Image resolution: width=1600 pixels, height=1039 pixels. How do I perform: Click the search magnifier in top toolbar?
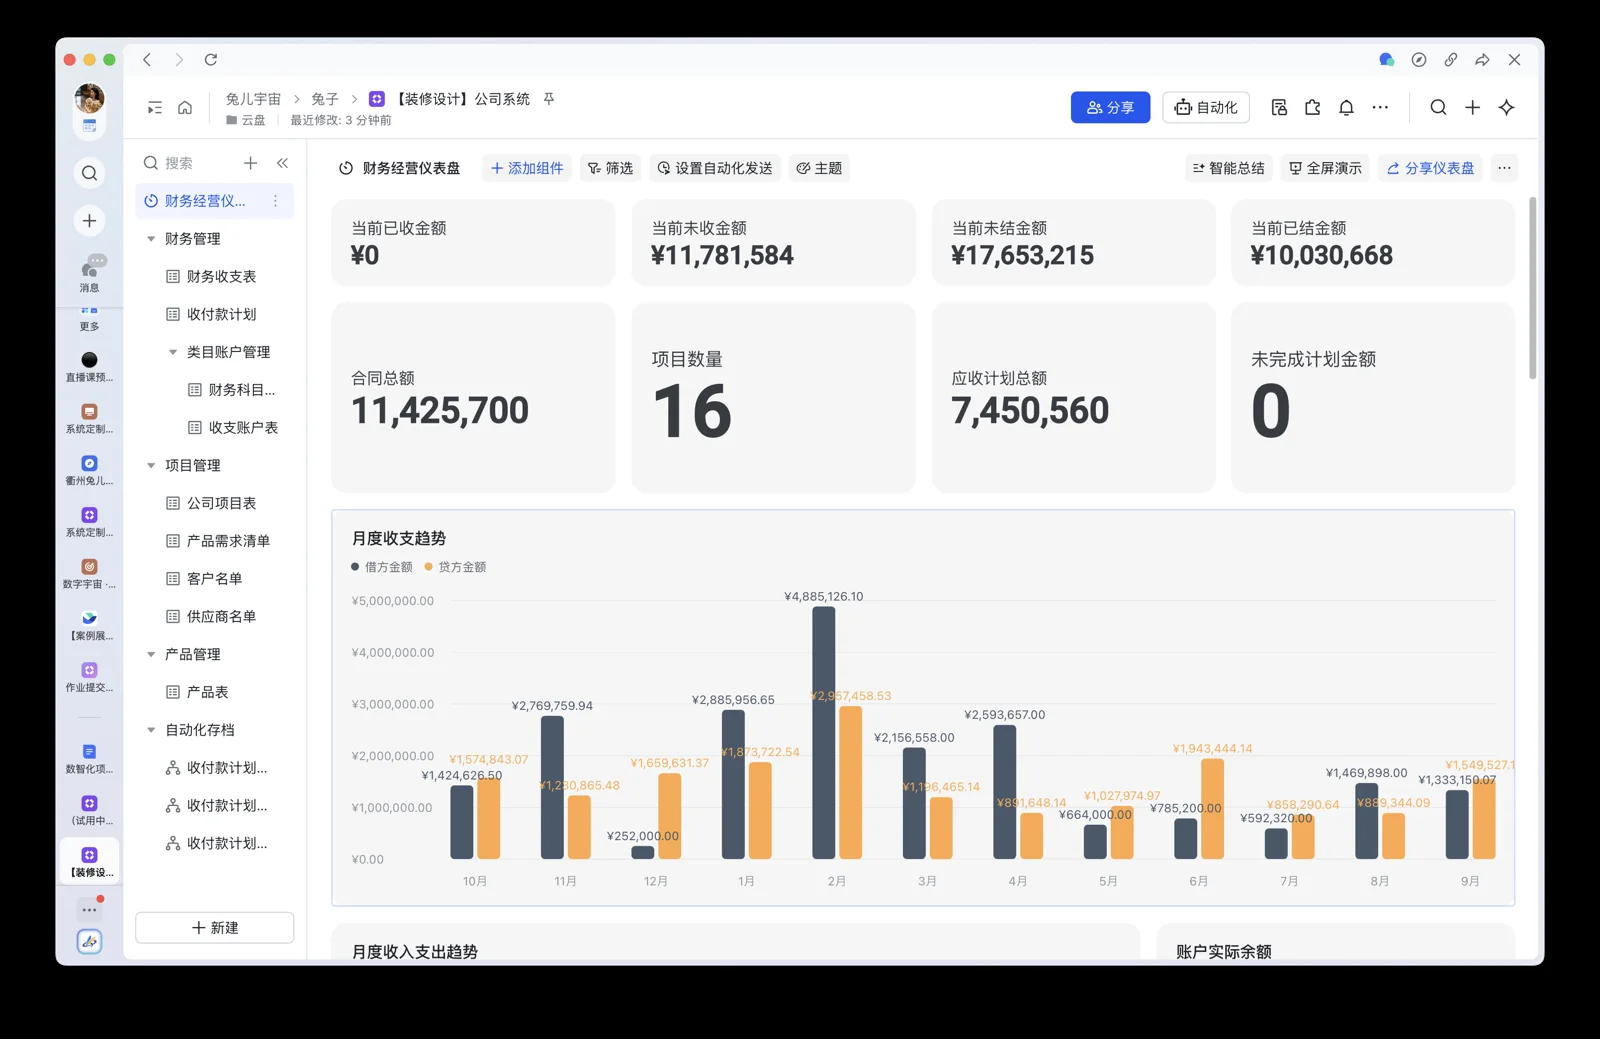(1438, 108)
